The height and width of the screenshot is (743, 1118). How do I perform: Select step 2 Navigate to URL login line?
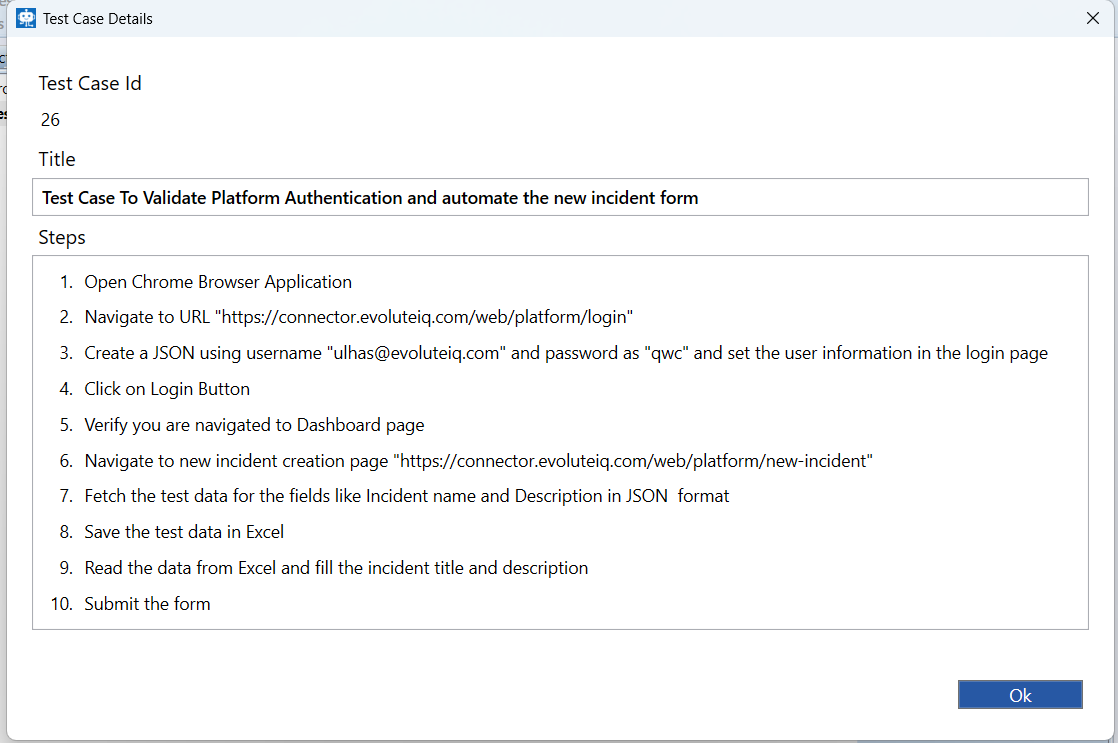pos(359,317)
